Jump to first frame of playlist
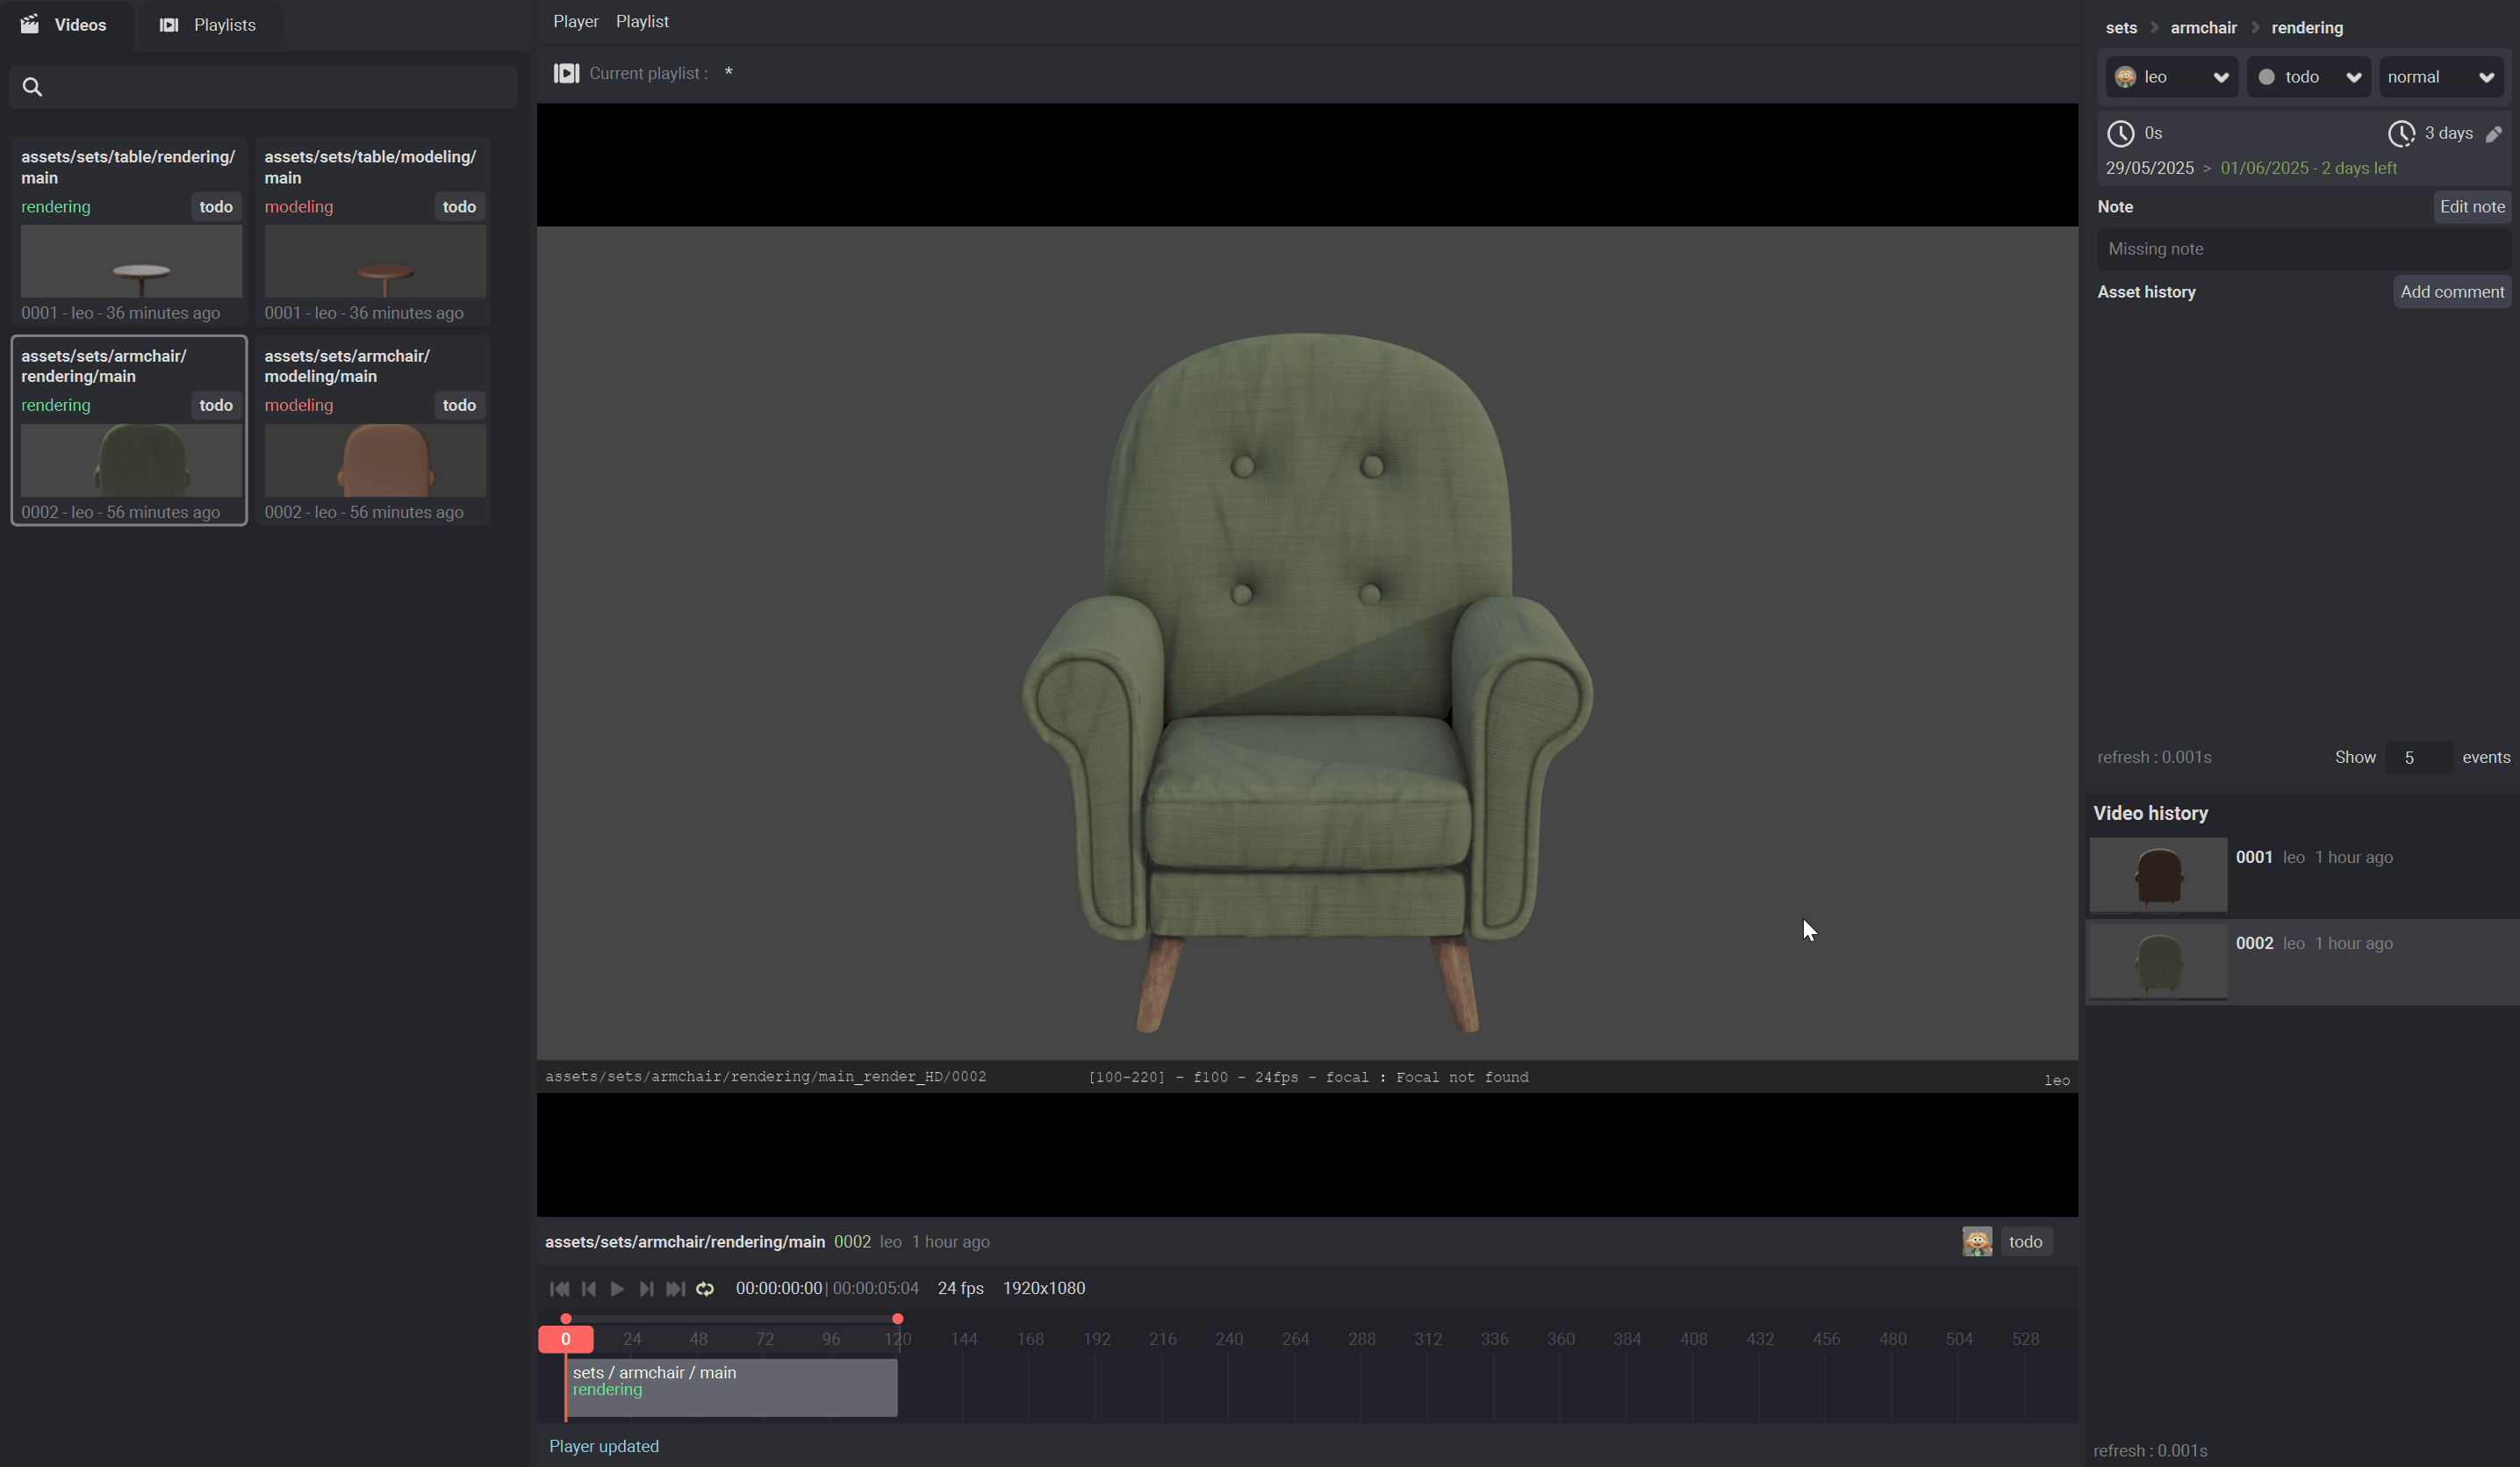 pyautogui.click(x=559, y=1289)
